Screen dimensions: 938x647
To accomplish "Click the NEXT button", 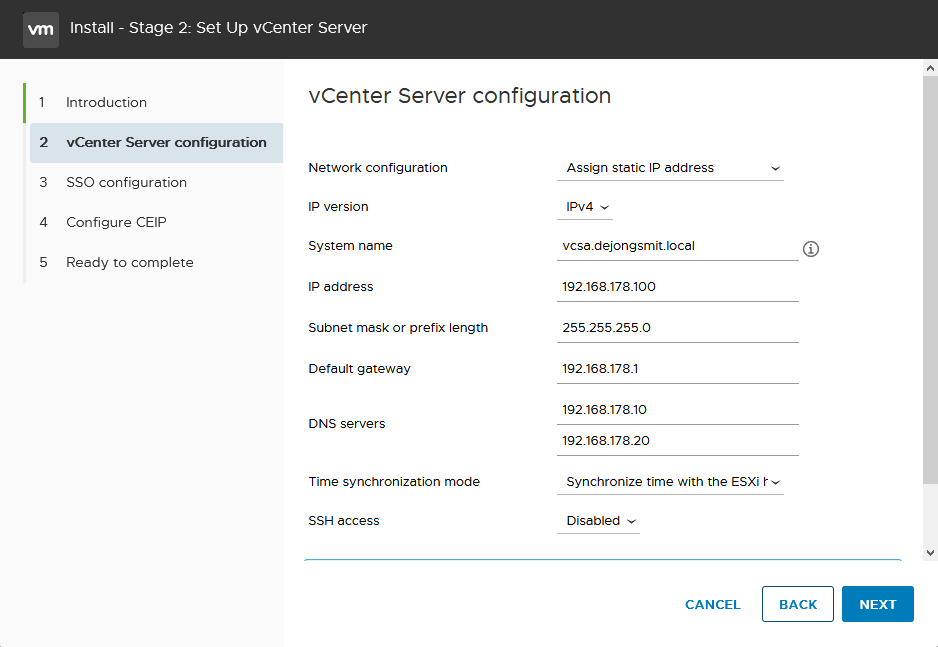I will pos(878,605).
